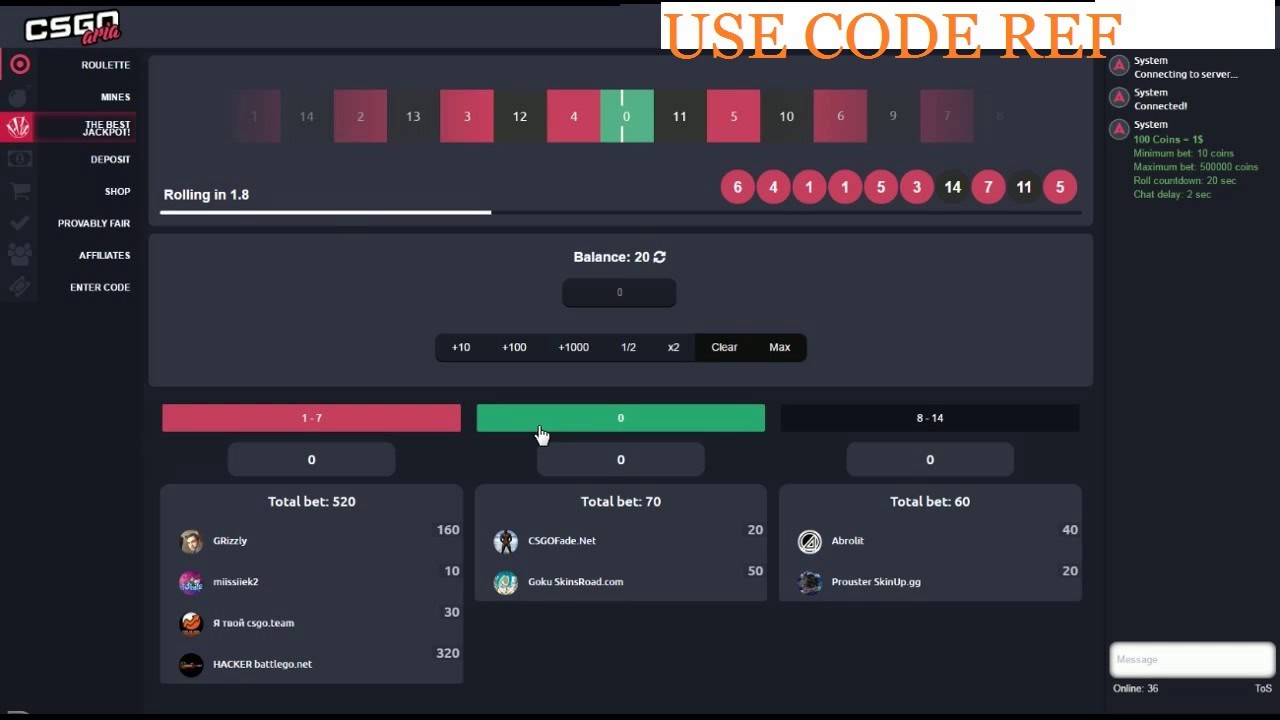Screen dimensions: 1280x720
Task: Click the 12 tile on the wheel
Action: pyautogui.click(x=520, y=116)
